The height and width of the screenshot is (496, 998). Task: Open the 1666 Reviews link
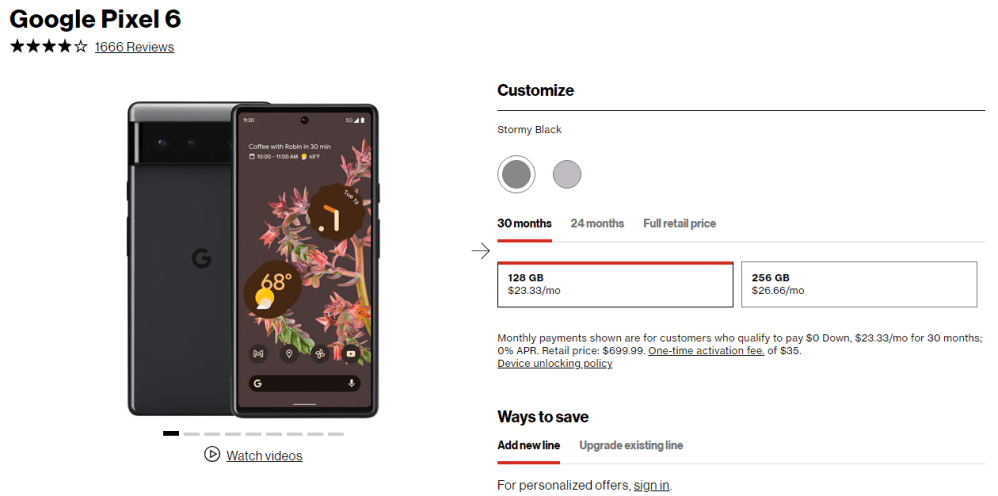(134, 47)
